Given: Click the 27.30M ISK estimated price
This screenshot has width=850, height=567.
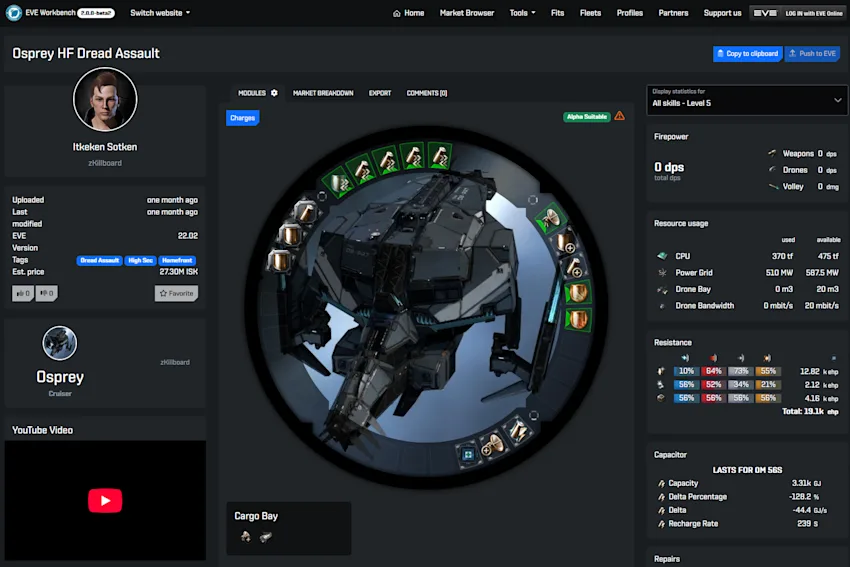Looking at the screenshot, I should pyautogui.click(x=178, y=272).
